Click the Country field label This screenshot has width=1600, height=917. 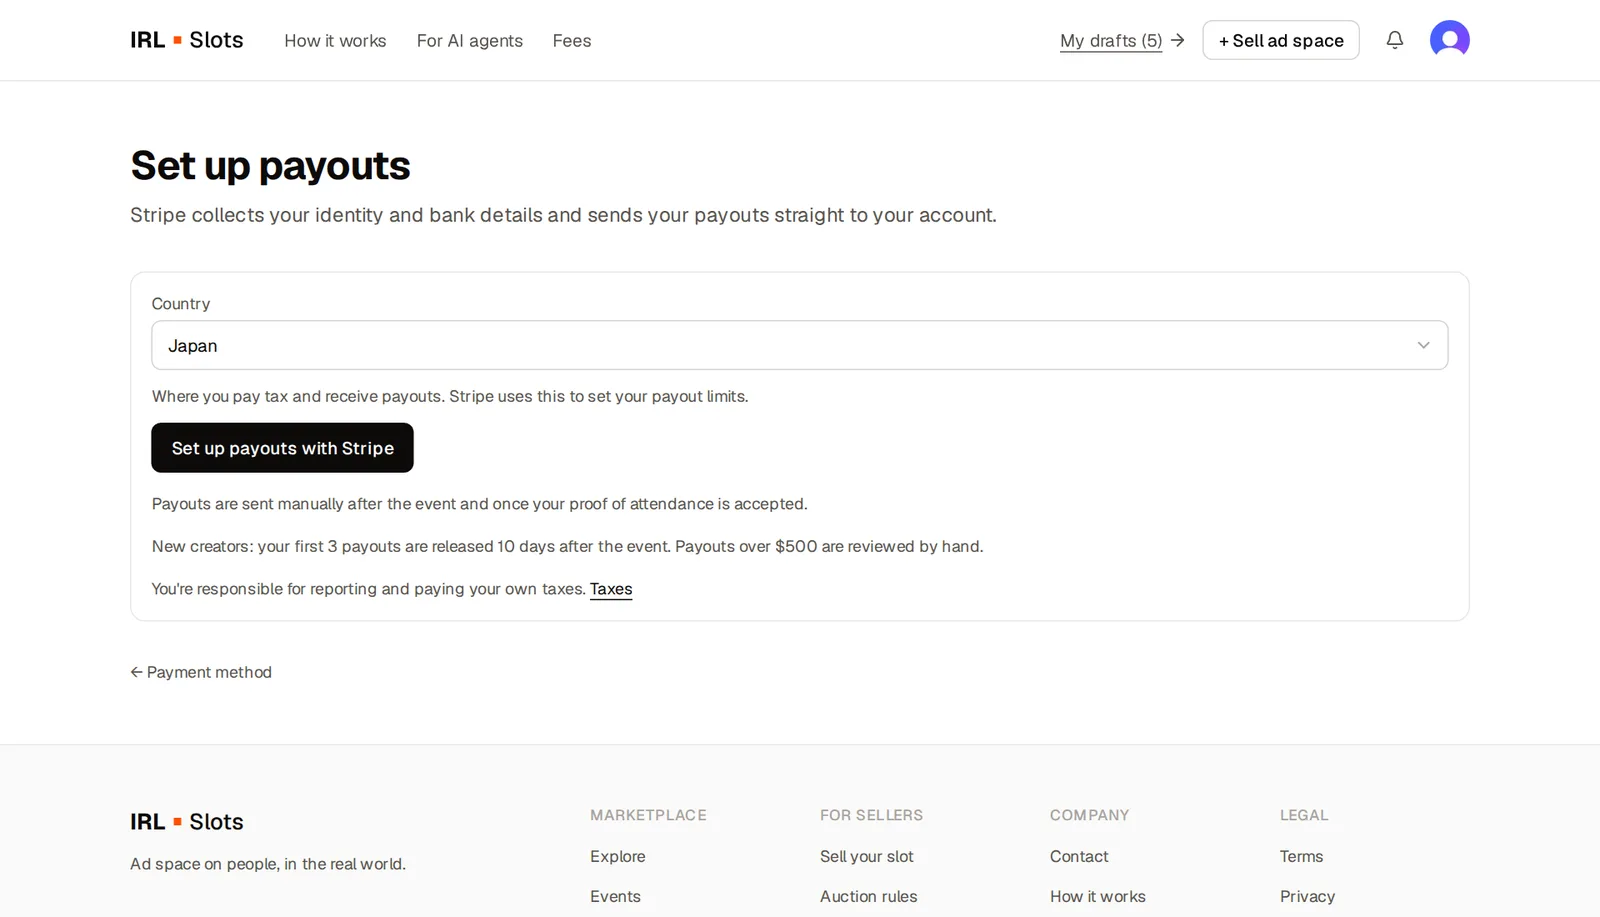click(x=181, y=303)
